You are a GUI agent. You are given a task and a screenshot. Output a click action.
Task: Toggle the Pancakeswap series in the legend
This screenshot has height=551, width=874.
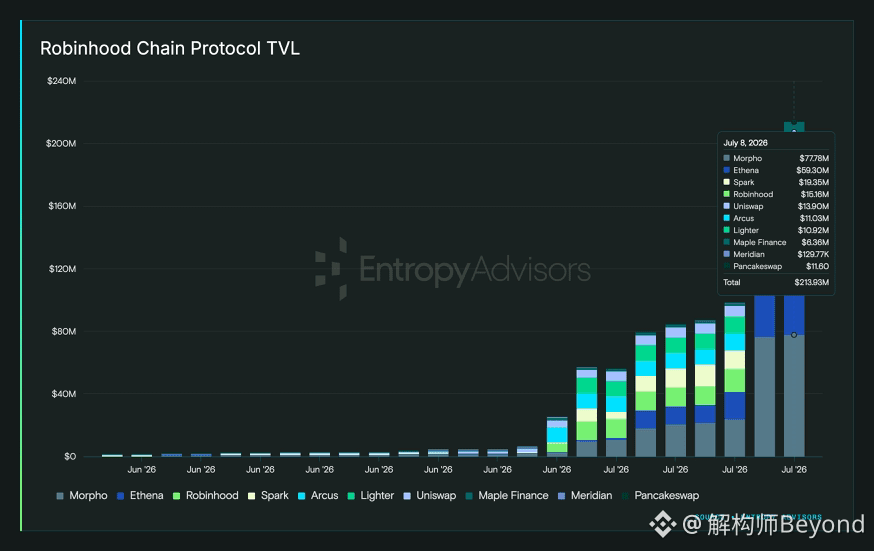pyautogui.click(x=661, y=495)
